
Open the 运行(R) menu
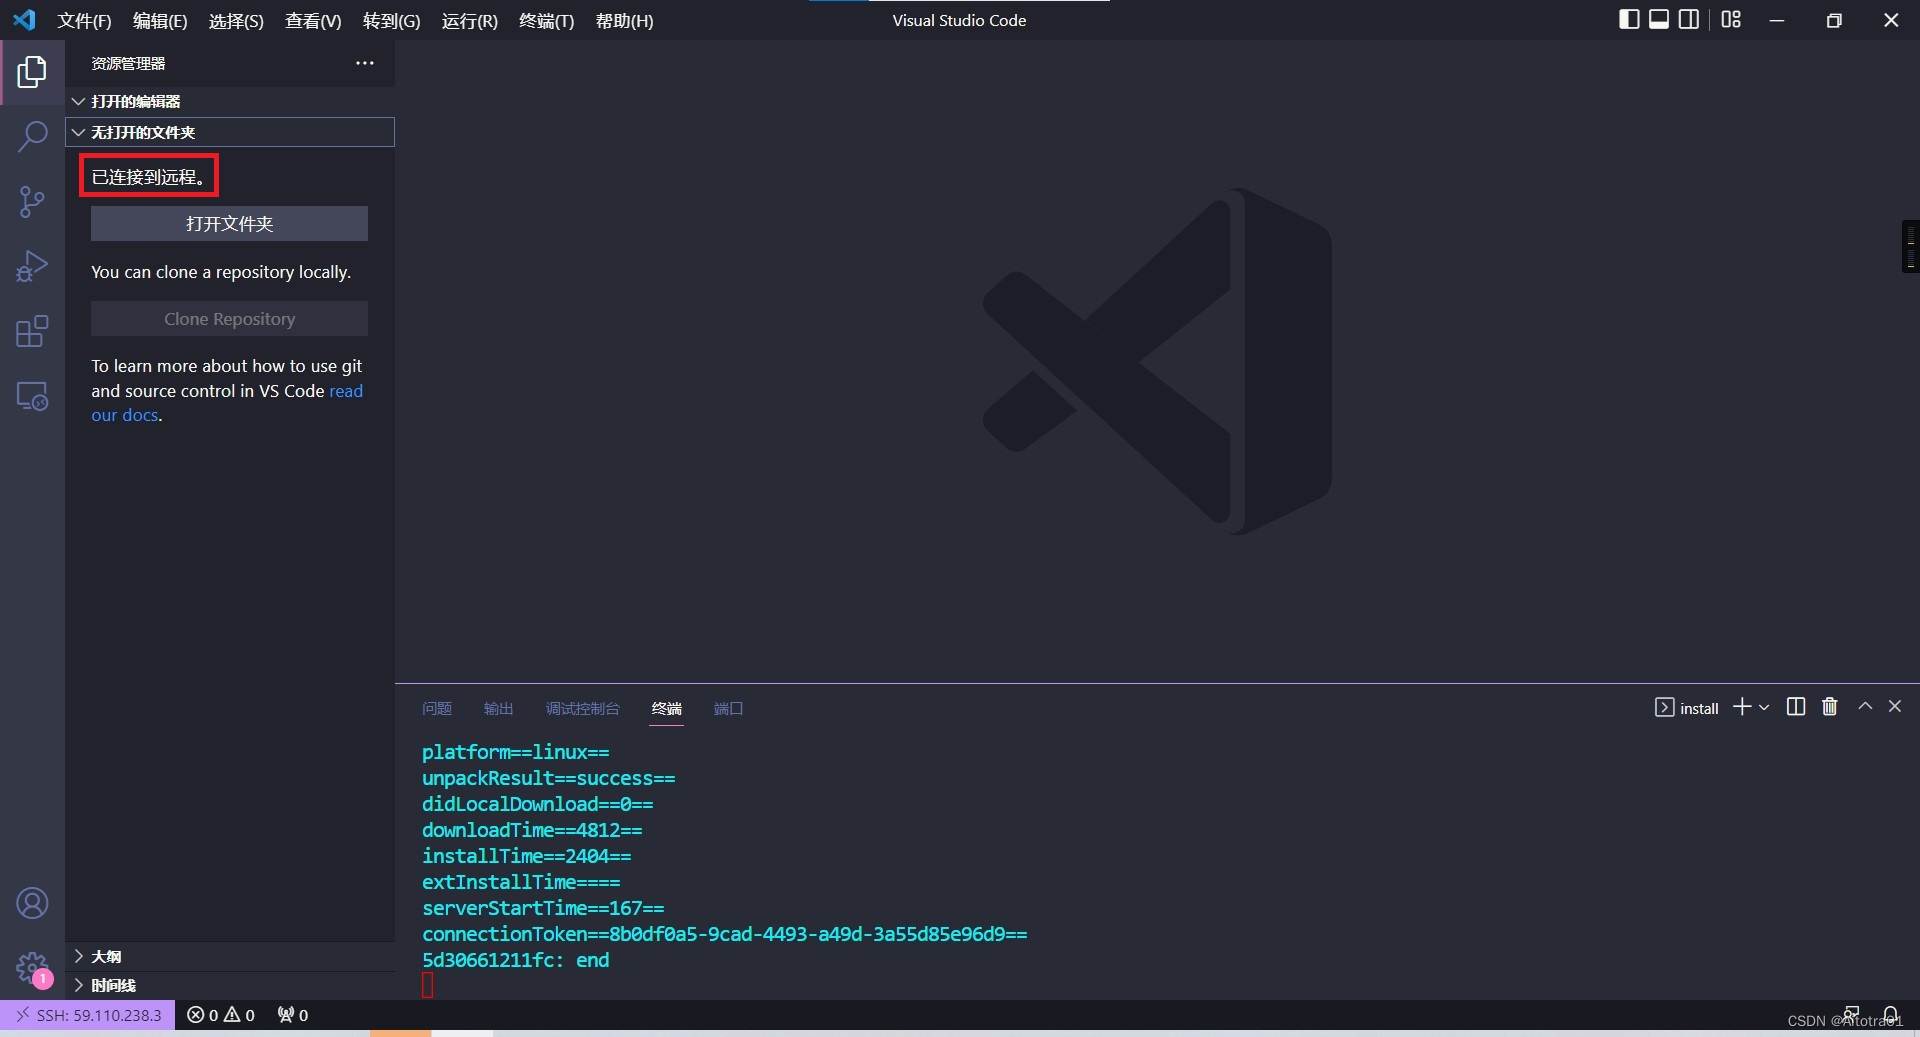(469, 21)
